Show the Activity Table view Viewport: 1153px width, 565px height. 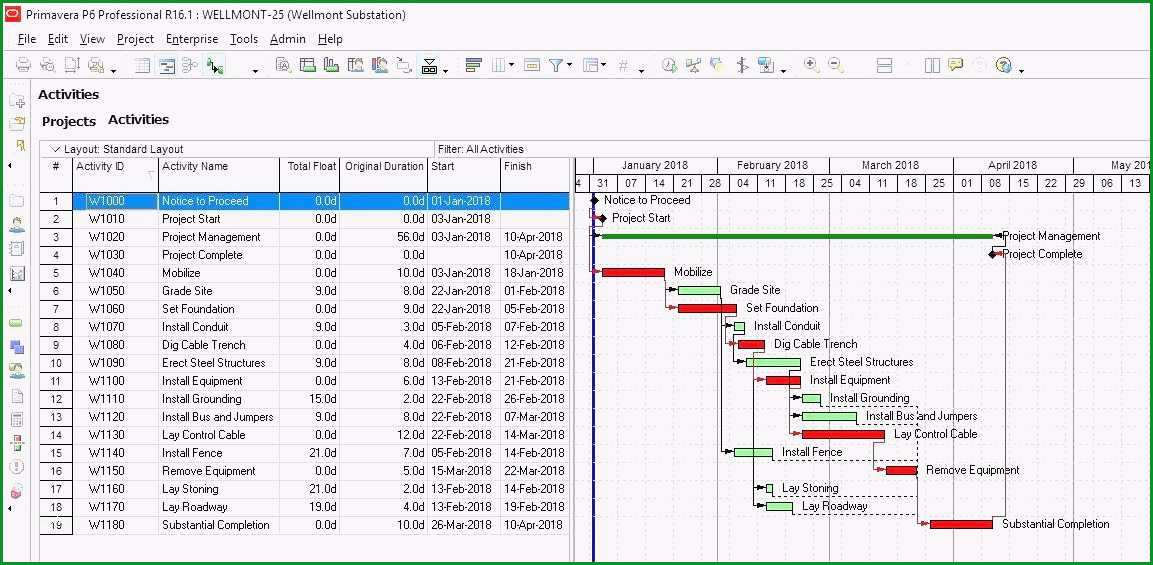point(142,65)
